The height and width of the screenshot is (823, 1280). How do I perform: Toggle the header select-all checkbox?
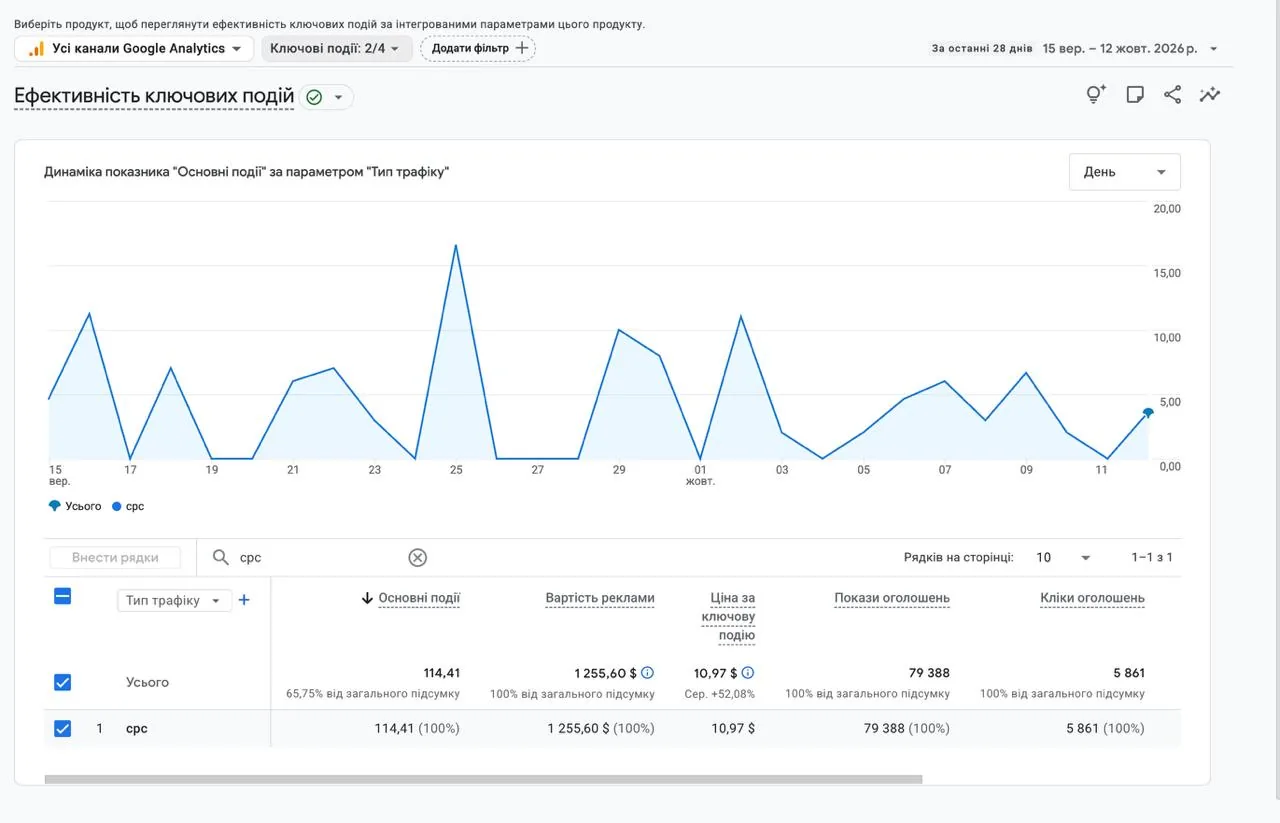point(62,596)
